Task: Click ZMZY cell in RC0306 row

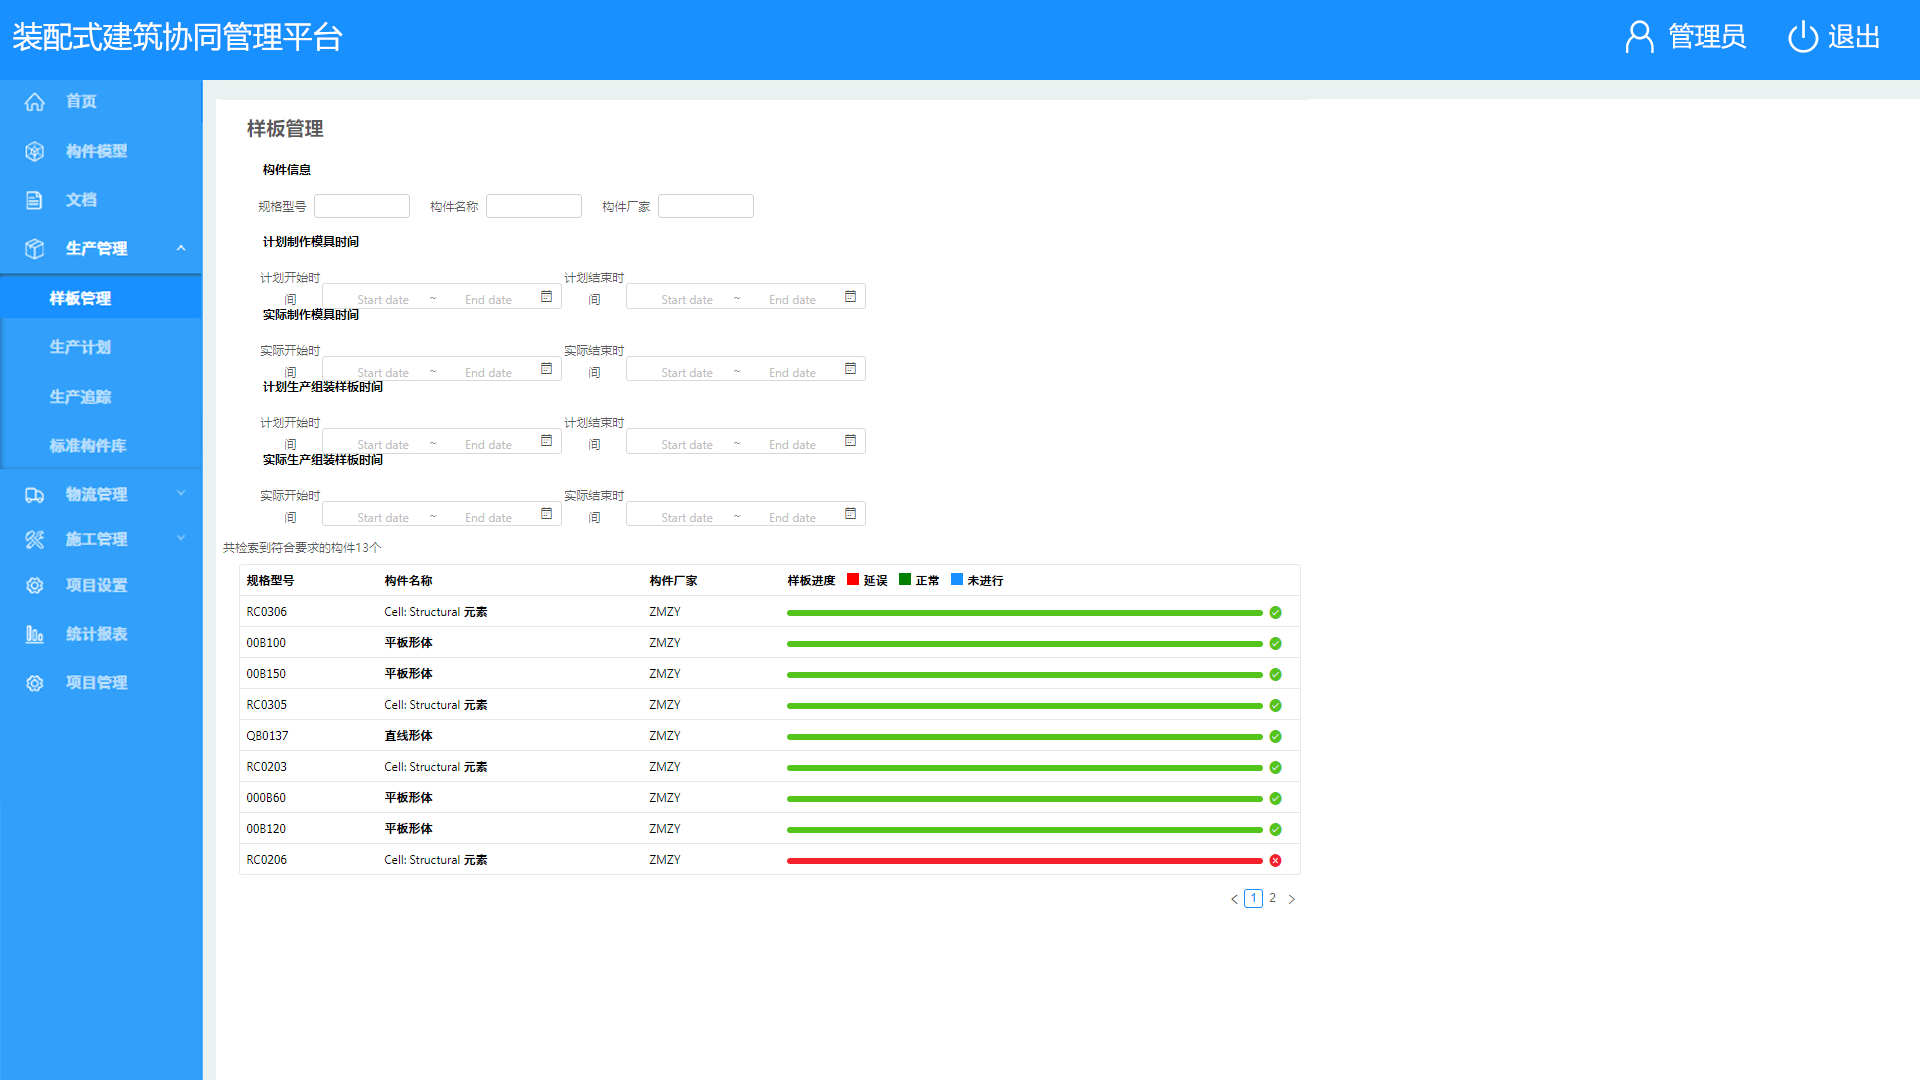Action: (665, 613)
